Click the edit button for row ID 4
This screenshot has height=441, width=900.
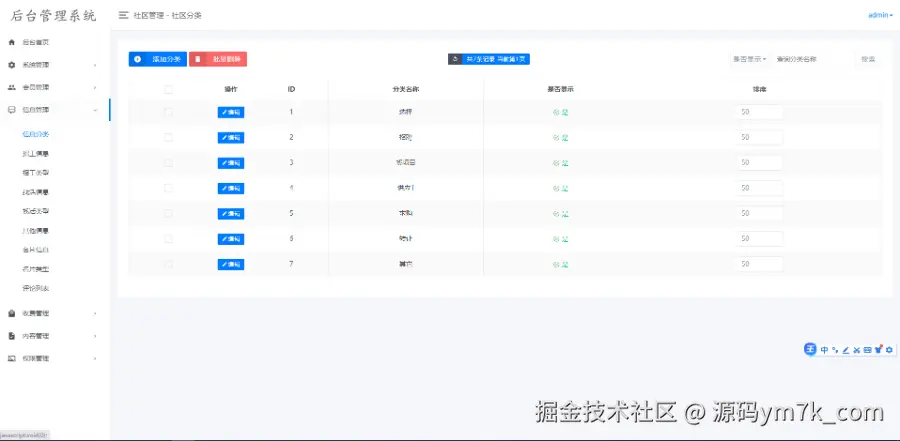click(x=231, y=188)
